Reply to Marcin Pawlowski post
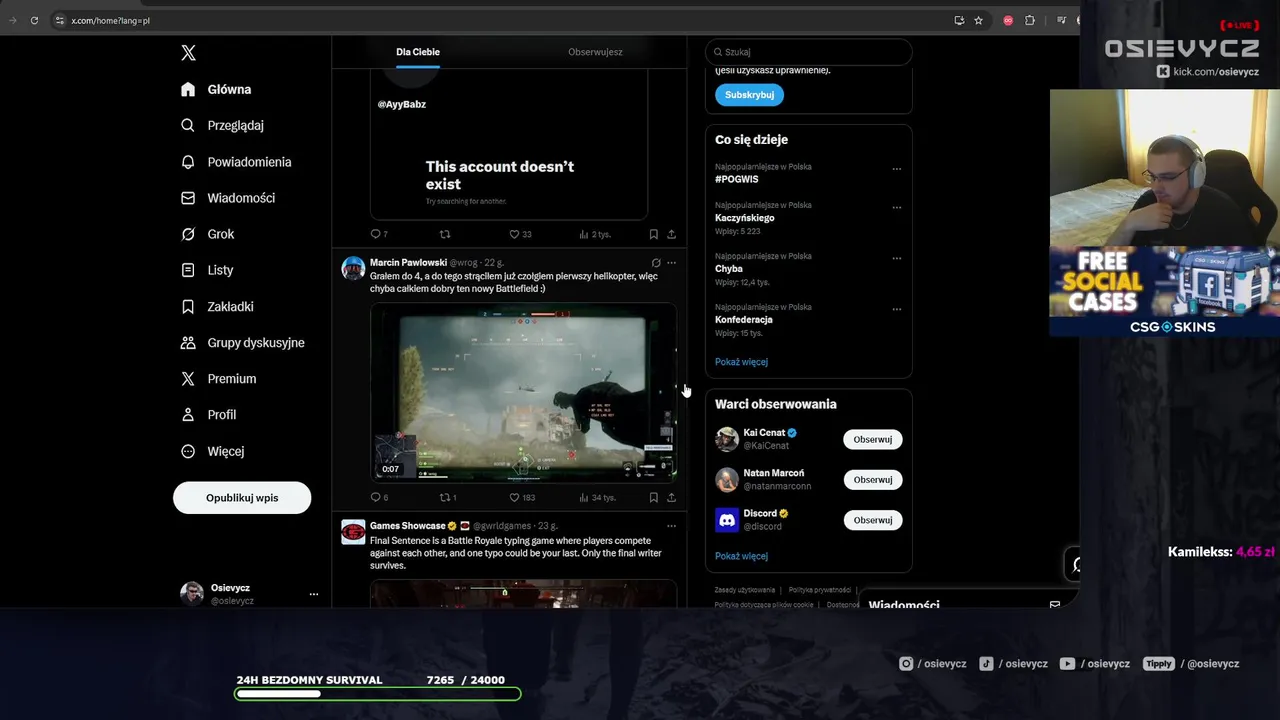Screen dimensions: 1280x720 coord(378,497)
